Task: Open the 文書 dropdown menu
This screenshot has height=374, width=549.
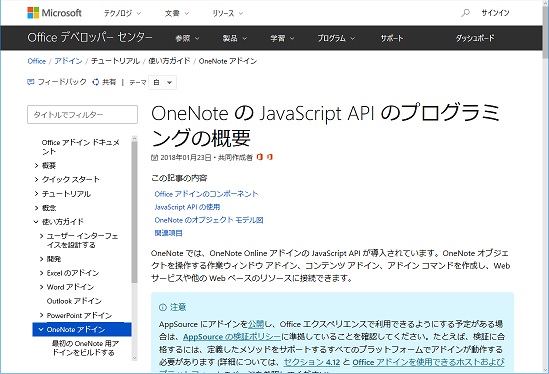Action: pos(177,13)
